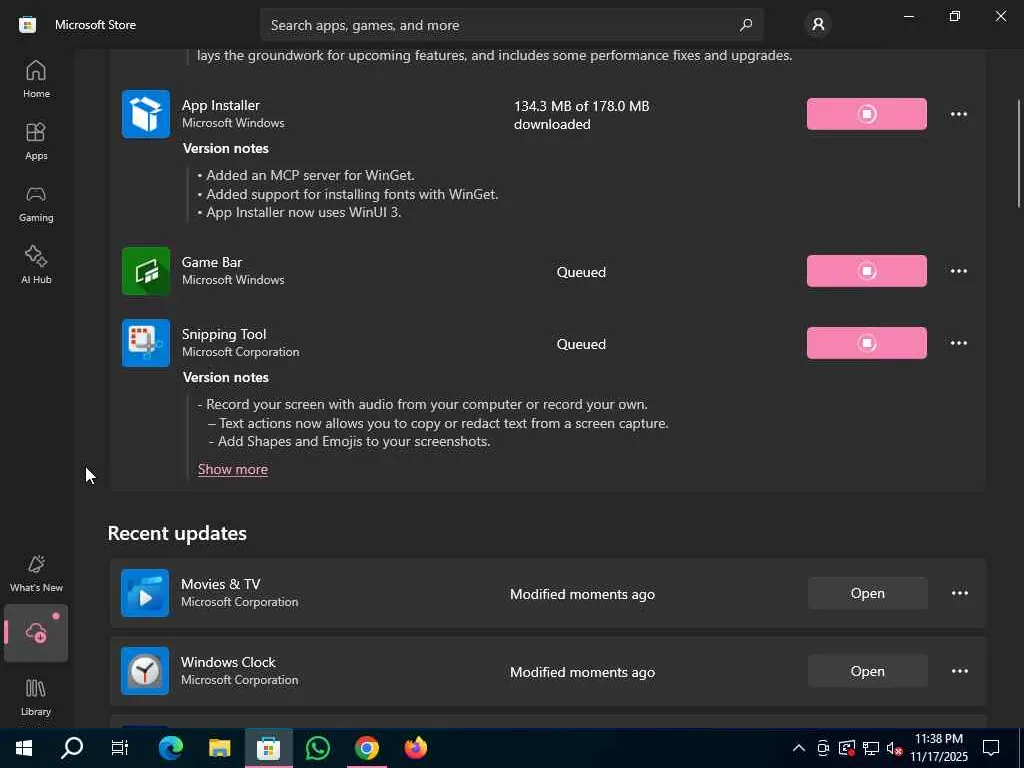This screenshot has height=768, width=1024.
Task: Open the Home section in the sidebar
Action: [36, 79]
